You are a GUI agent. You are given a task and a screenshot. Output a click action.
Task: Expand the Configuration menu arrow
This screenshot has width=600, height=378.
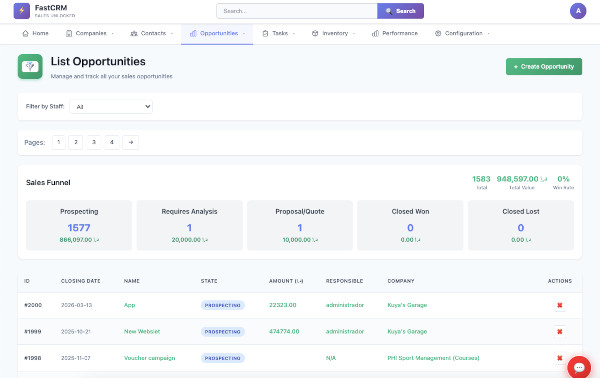click(489, 34)
